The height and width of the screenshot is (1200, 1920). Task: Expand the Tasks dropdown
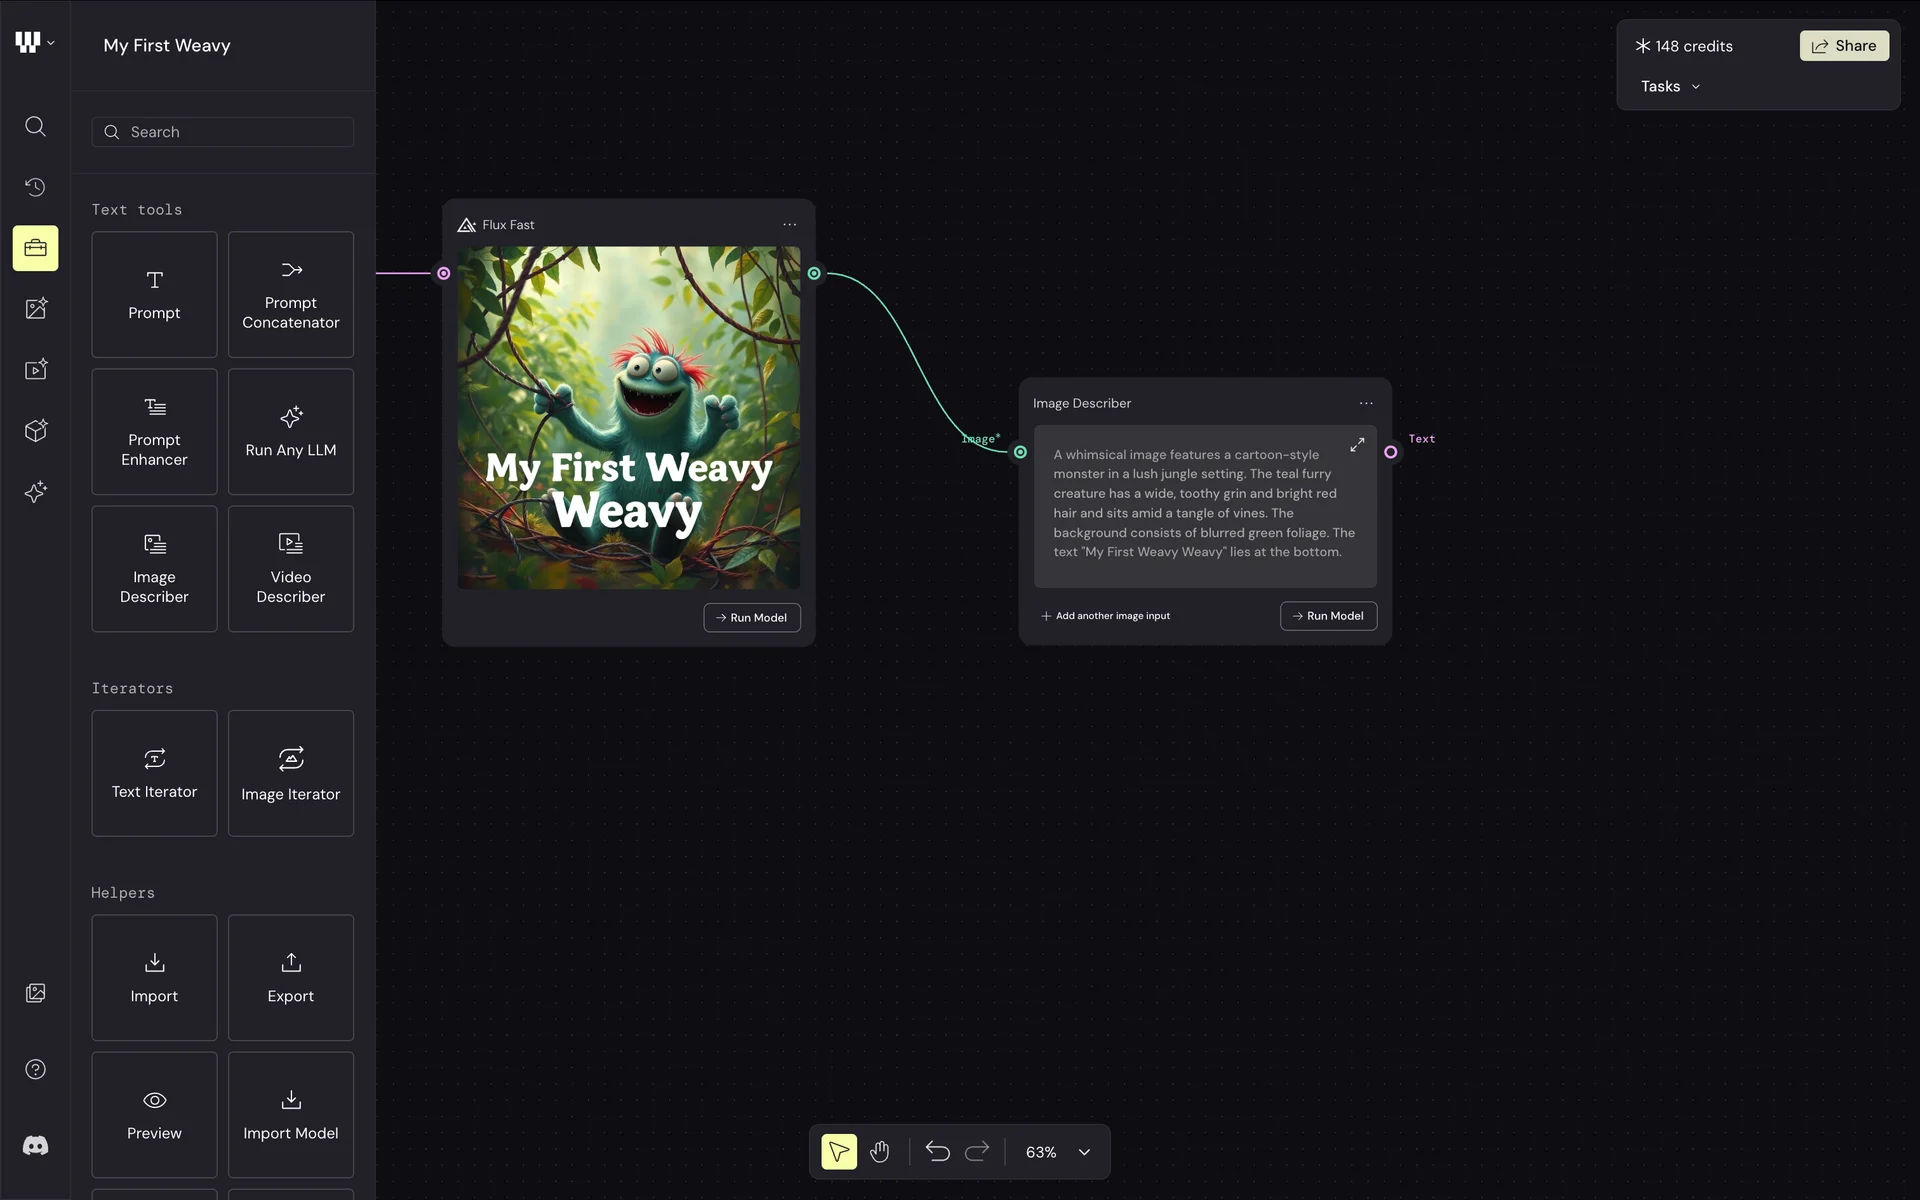[1670, 86]
